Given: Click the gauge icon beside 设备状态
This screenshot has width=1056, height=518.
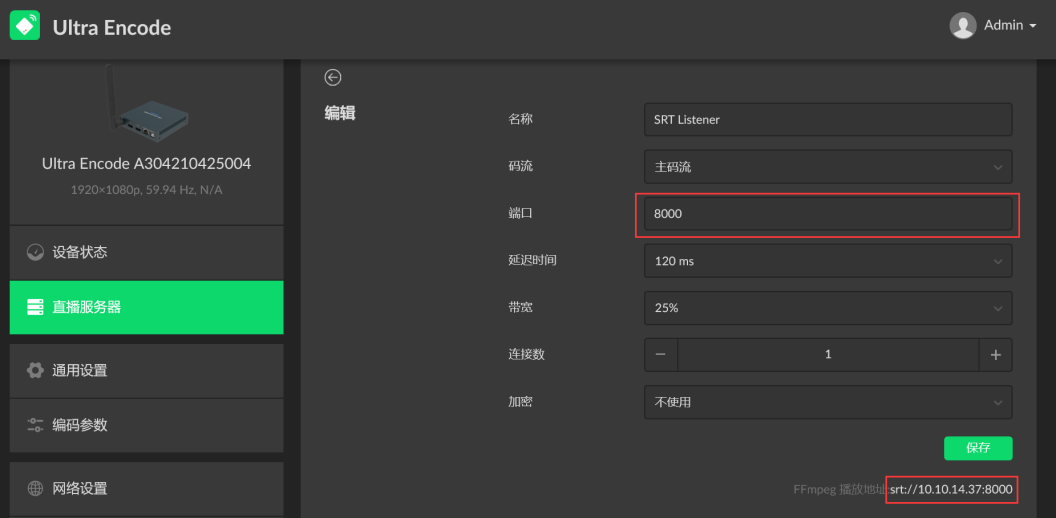Looking at the screenshot, I should pyautogui.click(x=35, y=253).
